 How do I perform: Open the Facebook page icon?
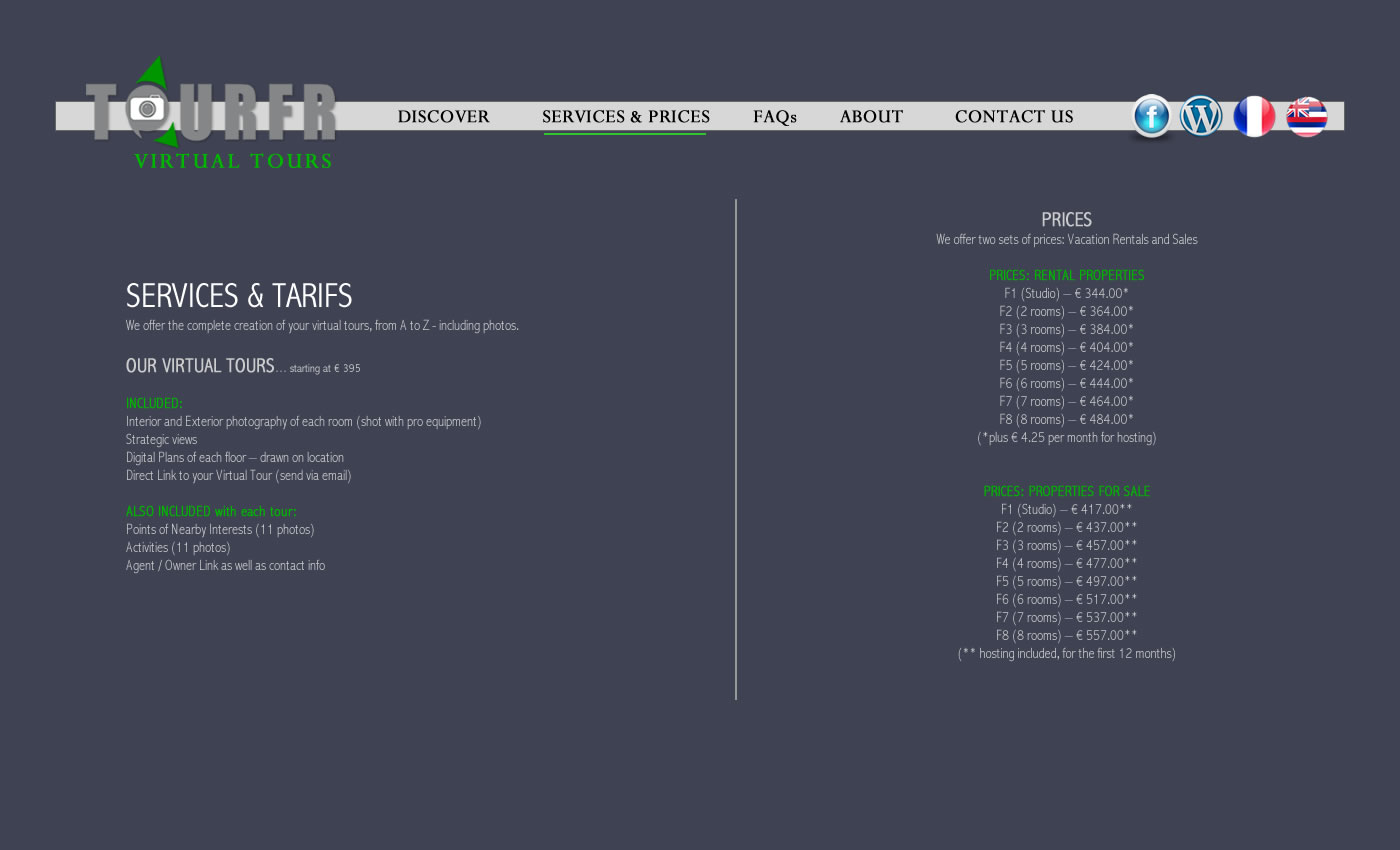tap(1151, 117)
